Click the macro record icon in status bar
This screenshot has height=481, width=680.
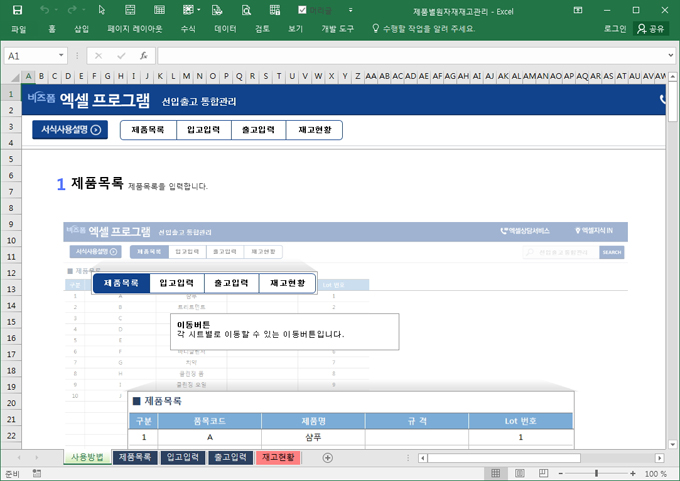(36, 473)
